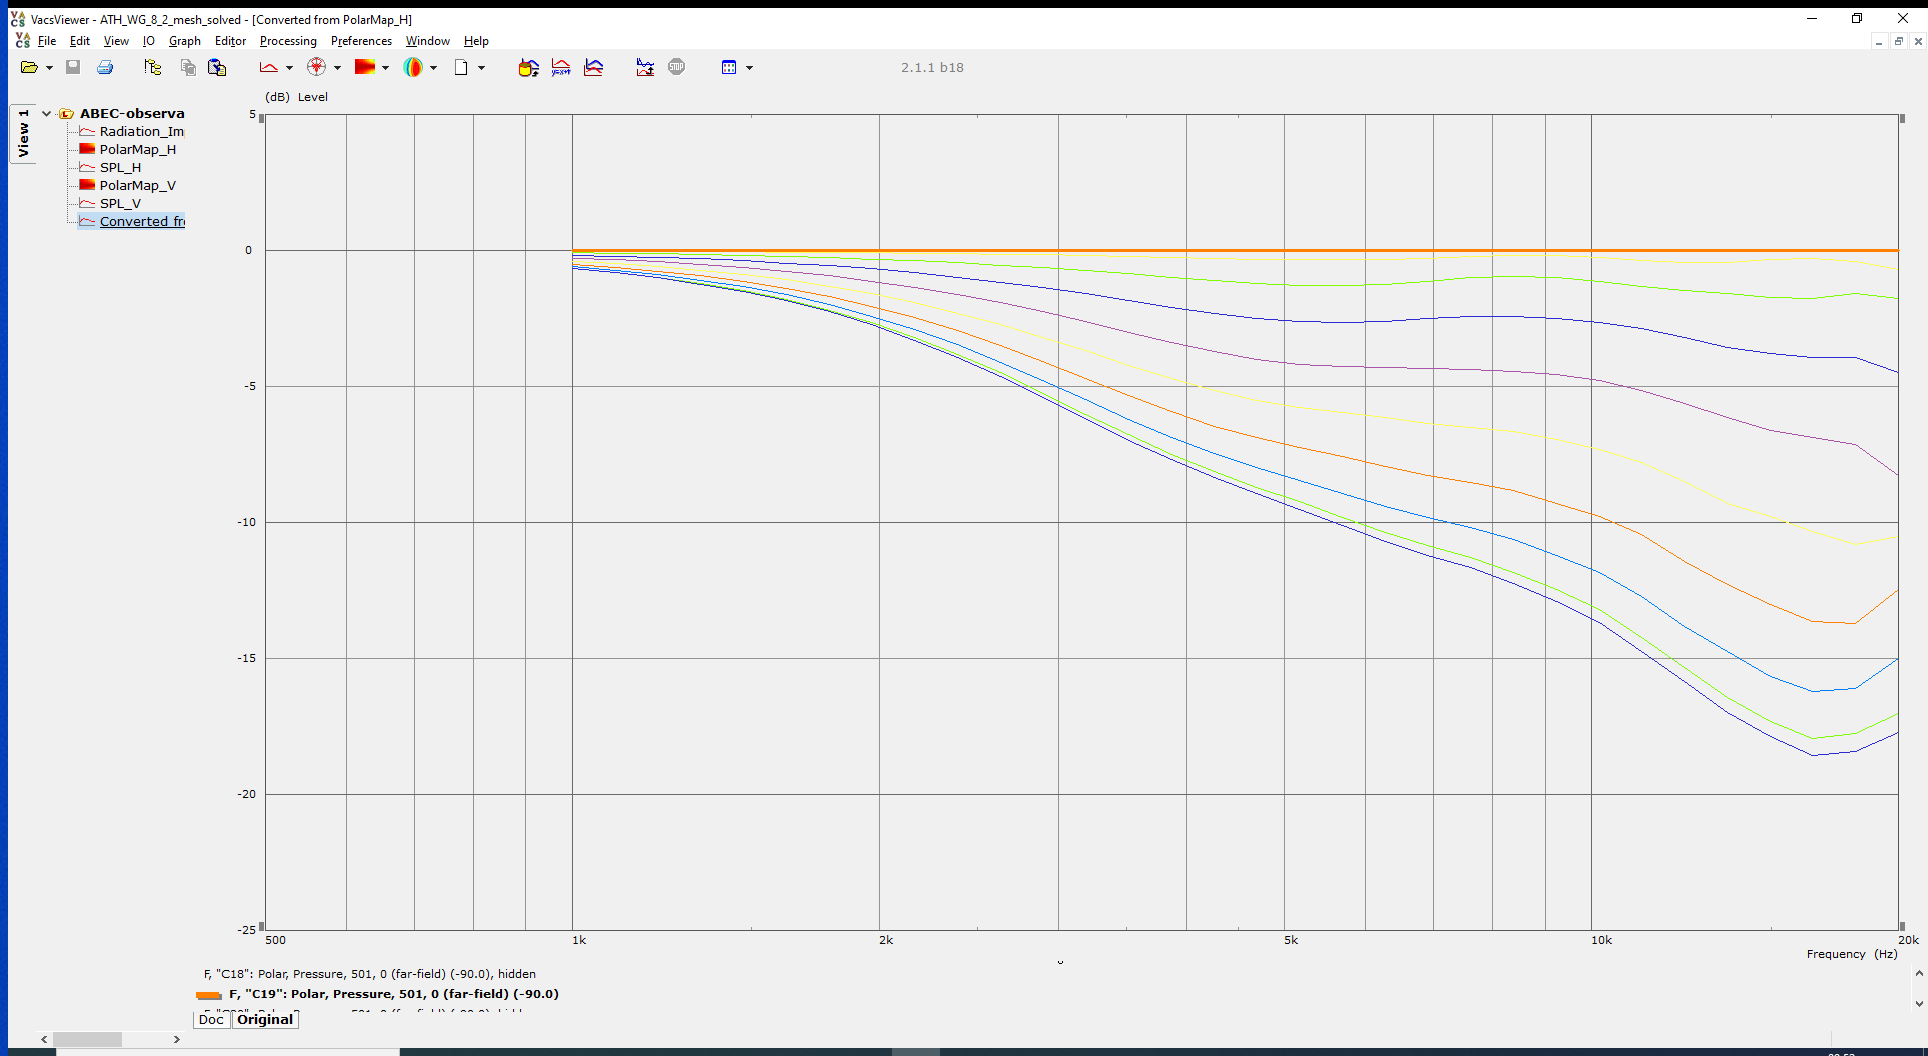Toggle the project tree icon in toolbar
This screenshot has width=1928, height=1056.
click(152, 67)
